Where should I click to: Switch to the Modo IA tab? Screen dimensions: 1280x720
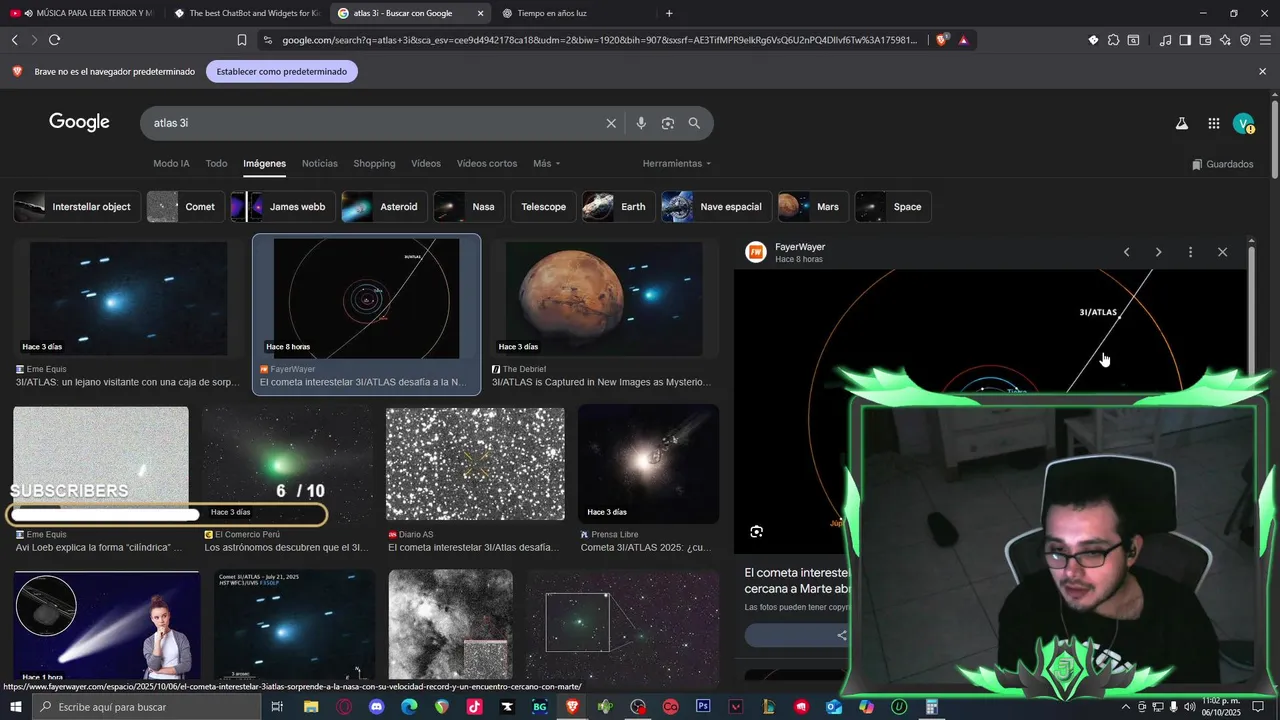pos(171,163)
